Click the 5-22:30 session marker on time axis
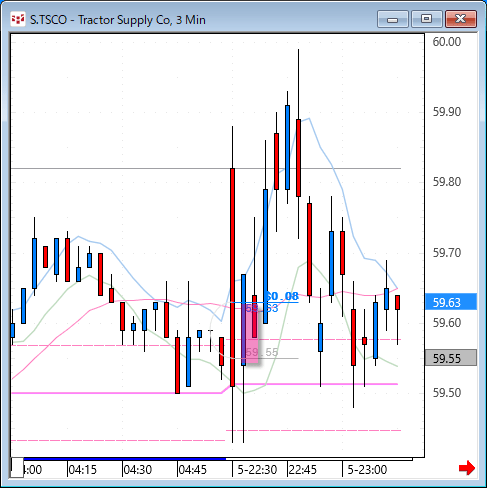Image resolution: width=487 pixels, height=488 pixels. (x=257, y=470)
